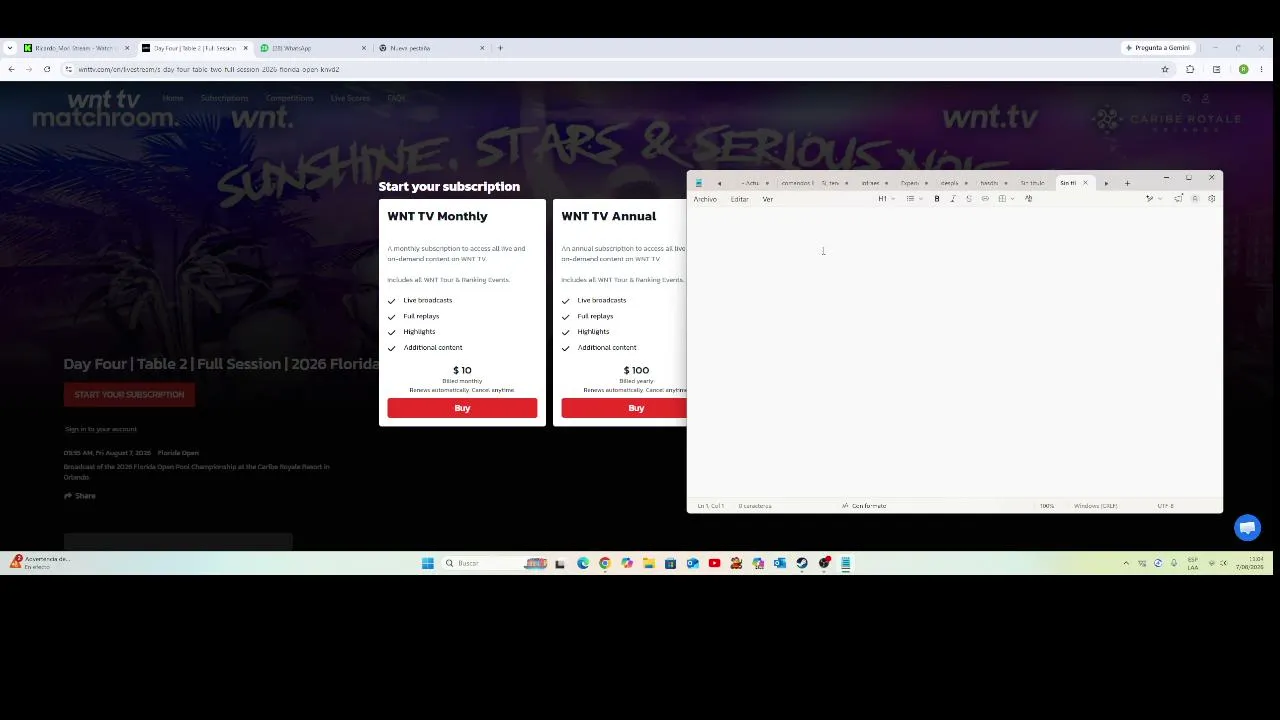The height and width of the screenshot is (720, 1280).
Task: Toggle italic formatting in Notepad
Action: pos(952,199)
